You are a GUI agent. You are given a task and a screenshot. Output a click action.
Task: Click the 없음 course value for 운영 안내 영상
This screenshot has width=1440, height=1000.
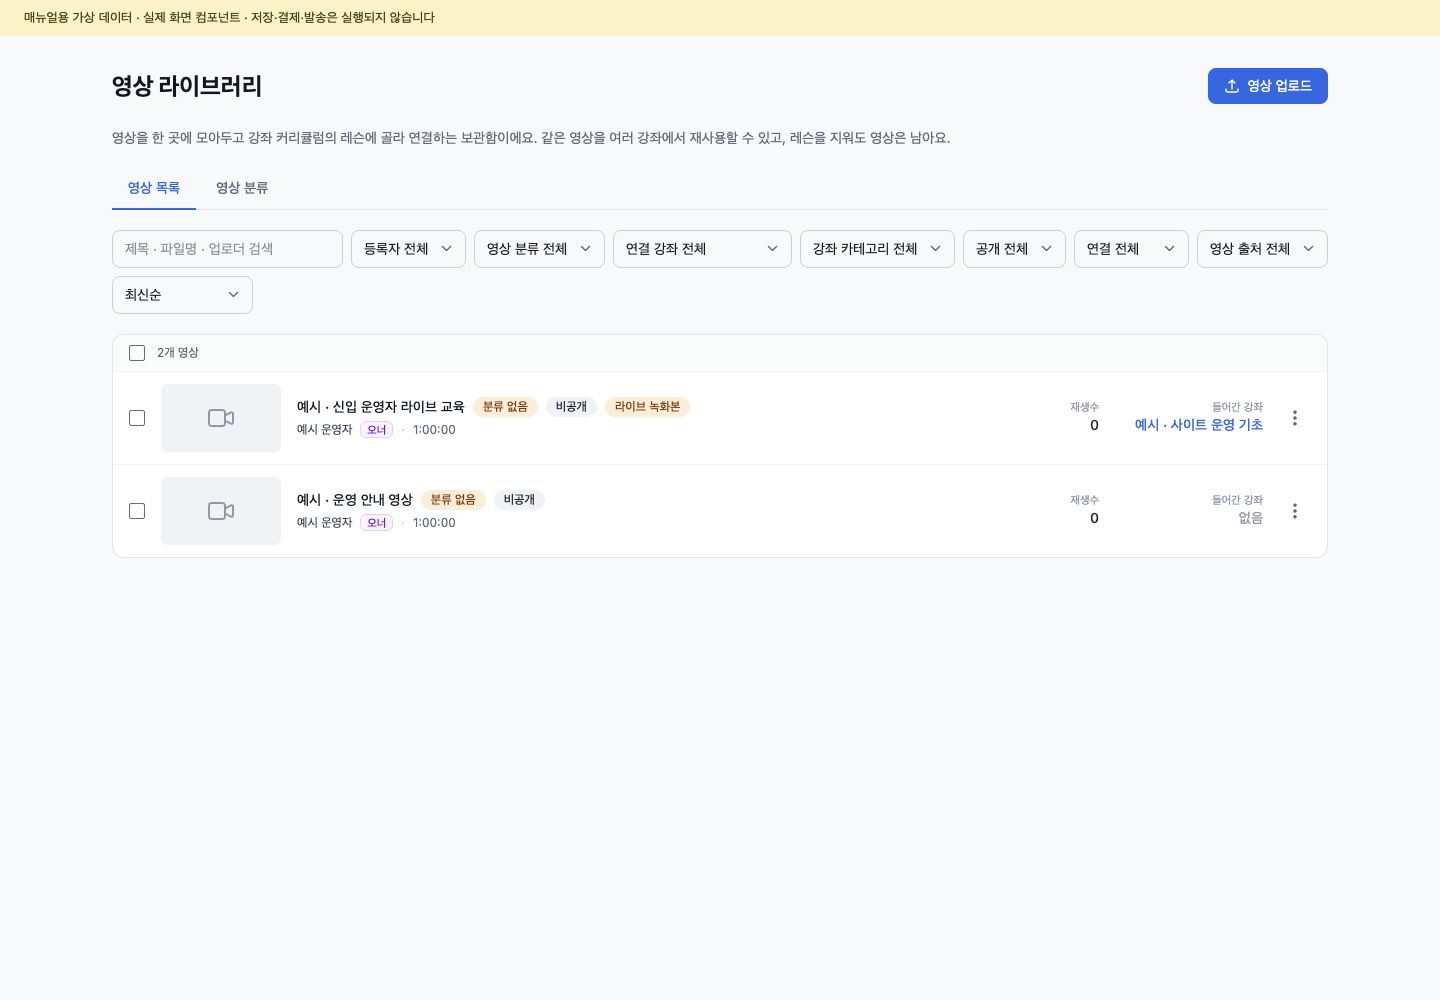click(x=1251, y=518)
